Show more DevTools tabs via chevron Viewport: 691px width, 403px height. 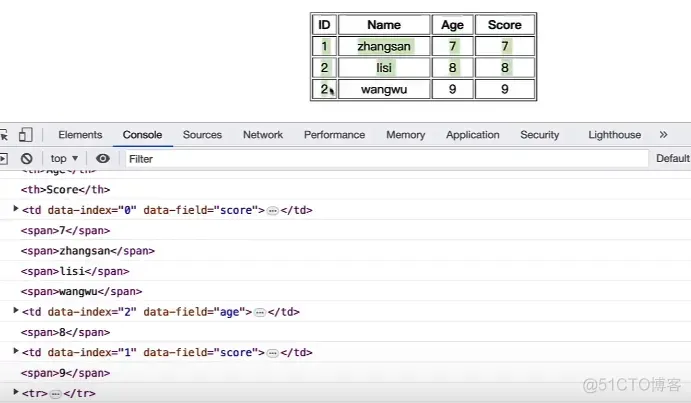(663, 135)
